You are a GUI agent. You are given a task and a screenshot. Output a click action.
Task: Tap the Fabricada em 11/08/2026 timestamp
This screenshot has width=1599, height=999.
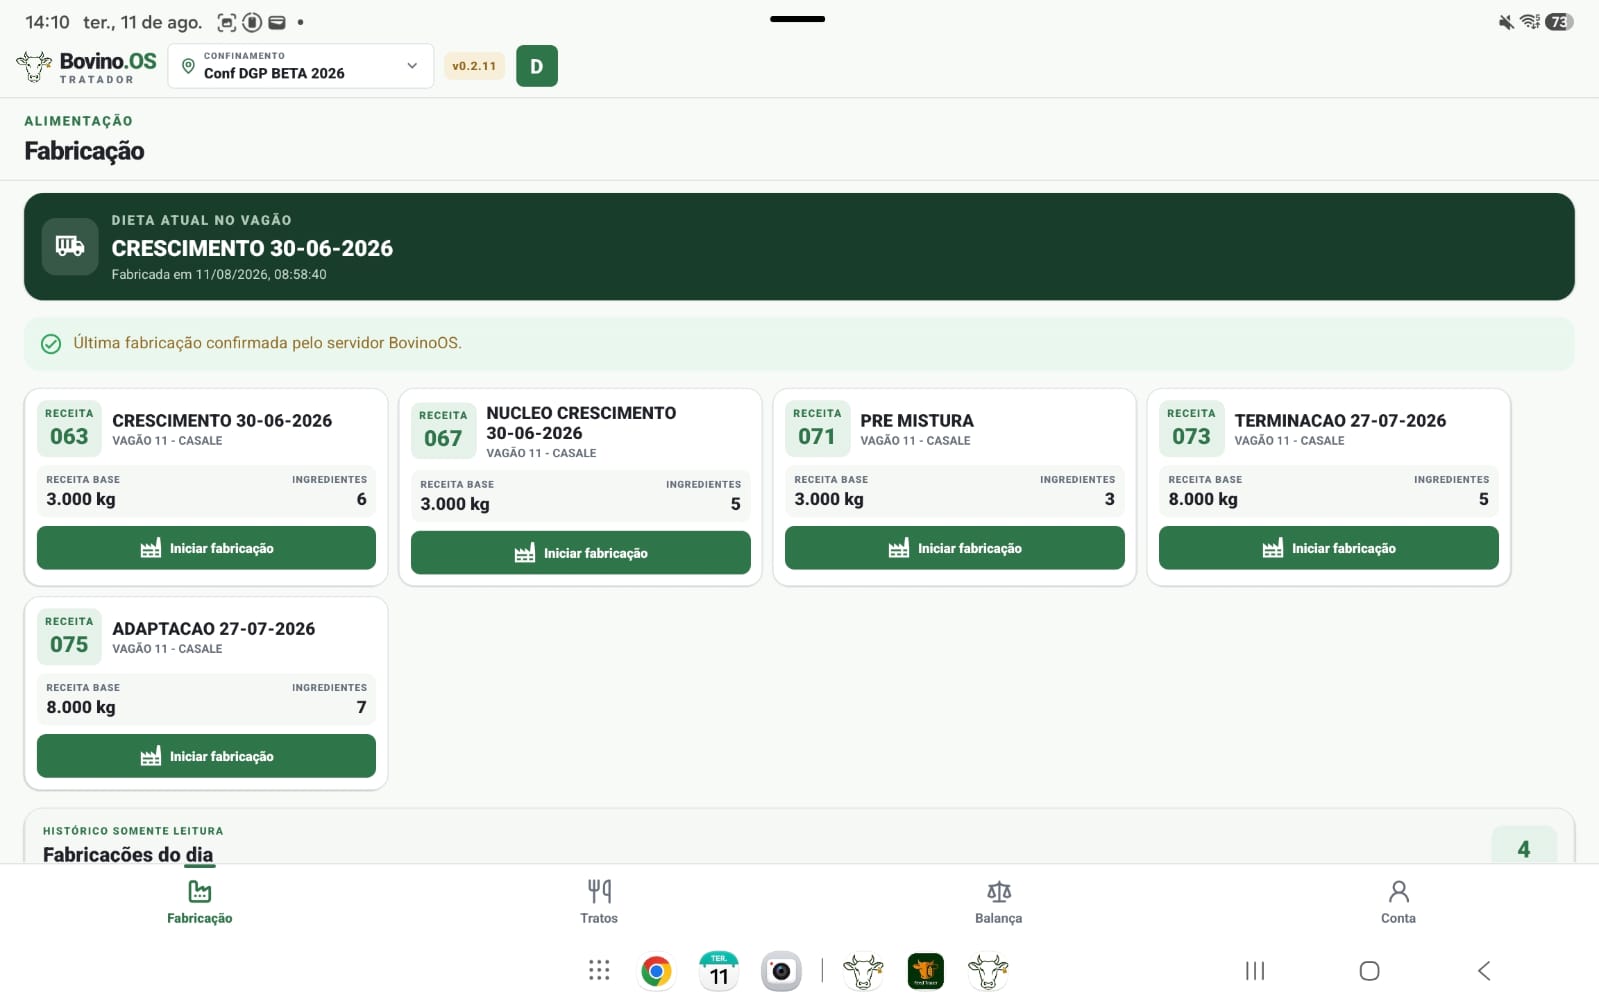coord(219,274)
